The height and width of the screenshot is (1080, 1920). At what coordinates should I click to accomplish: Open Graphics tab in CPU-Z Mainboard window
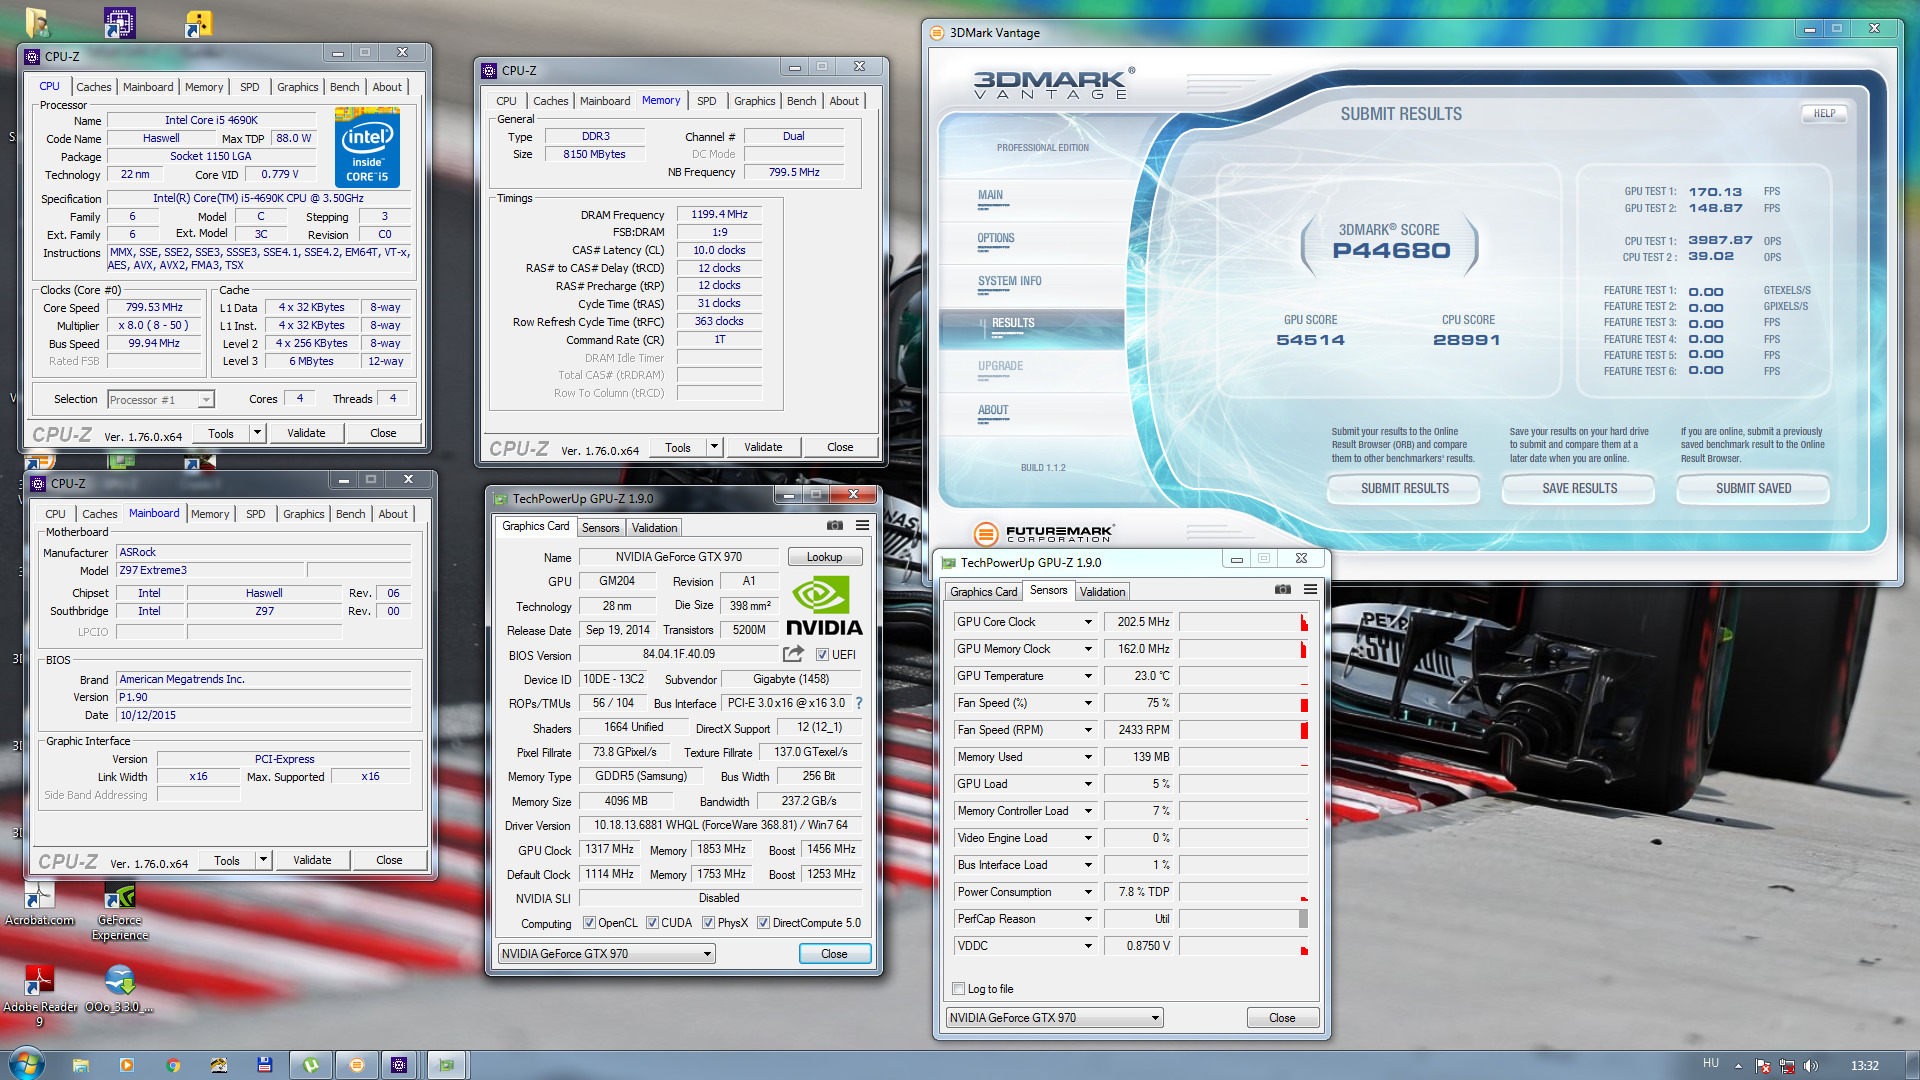303,514
